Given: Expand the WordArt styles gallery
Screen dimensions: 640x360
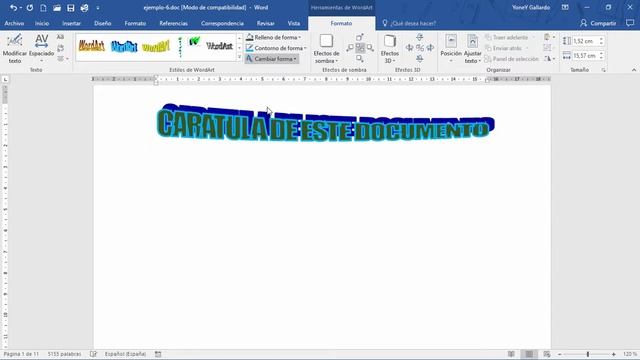Looking at the screenshot, I should (240, 57).
